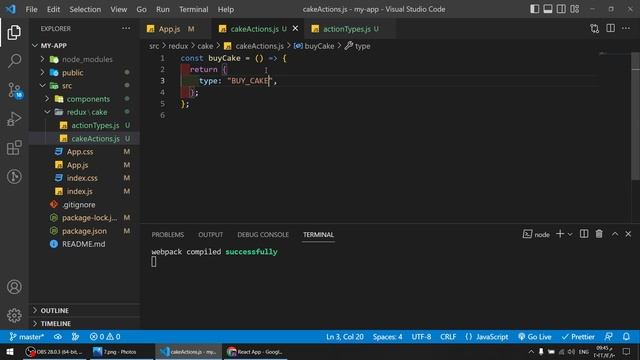The height and width of the screenshot is (360, 640).
Task: Open the Help menu
Action: (226, 9)
